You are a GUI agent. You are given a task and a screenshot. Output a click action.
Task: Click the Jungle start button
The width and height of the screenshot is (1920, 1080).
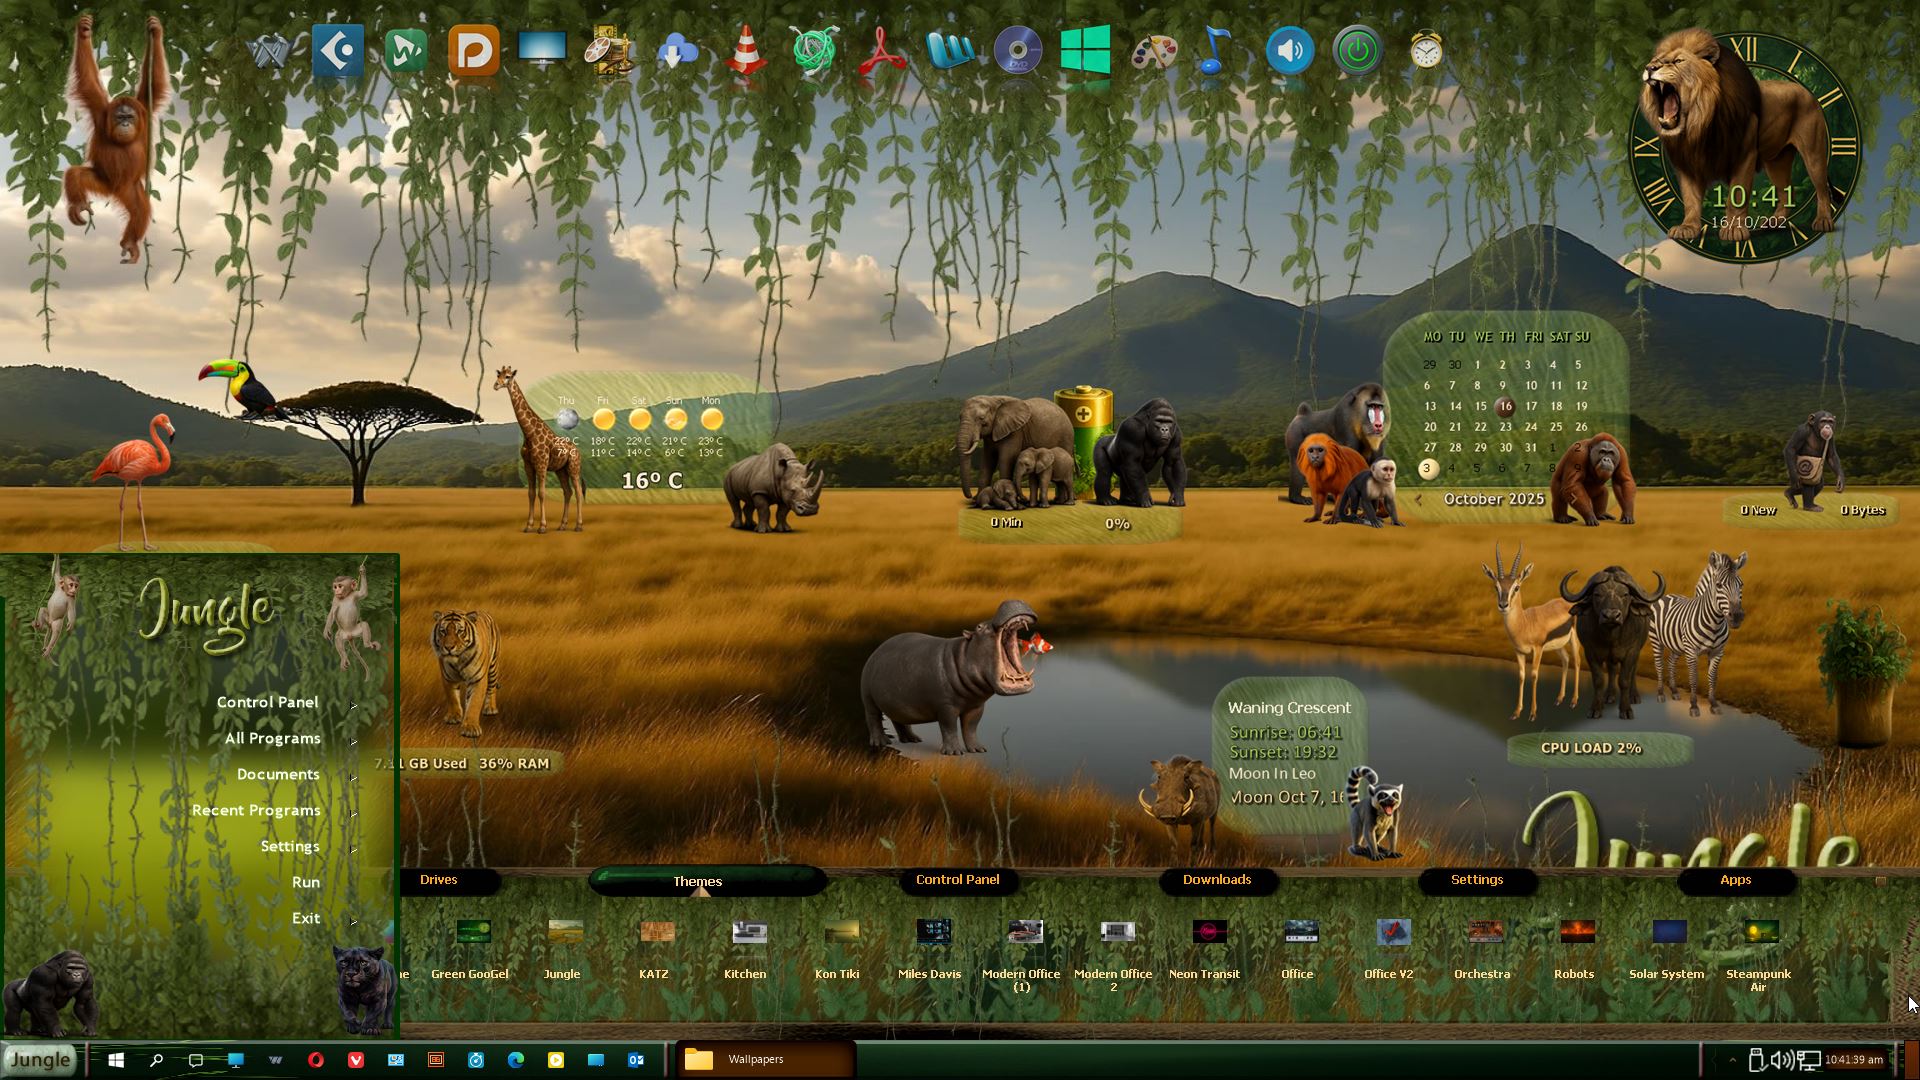tap(40, 1060)
